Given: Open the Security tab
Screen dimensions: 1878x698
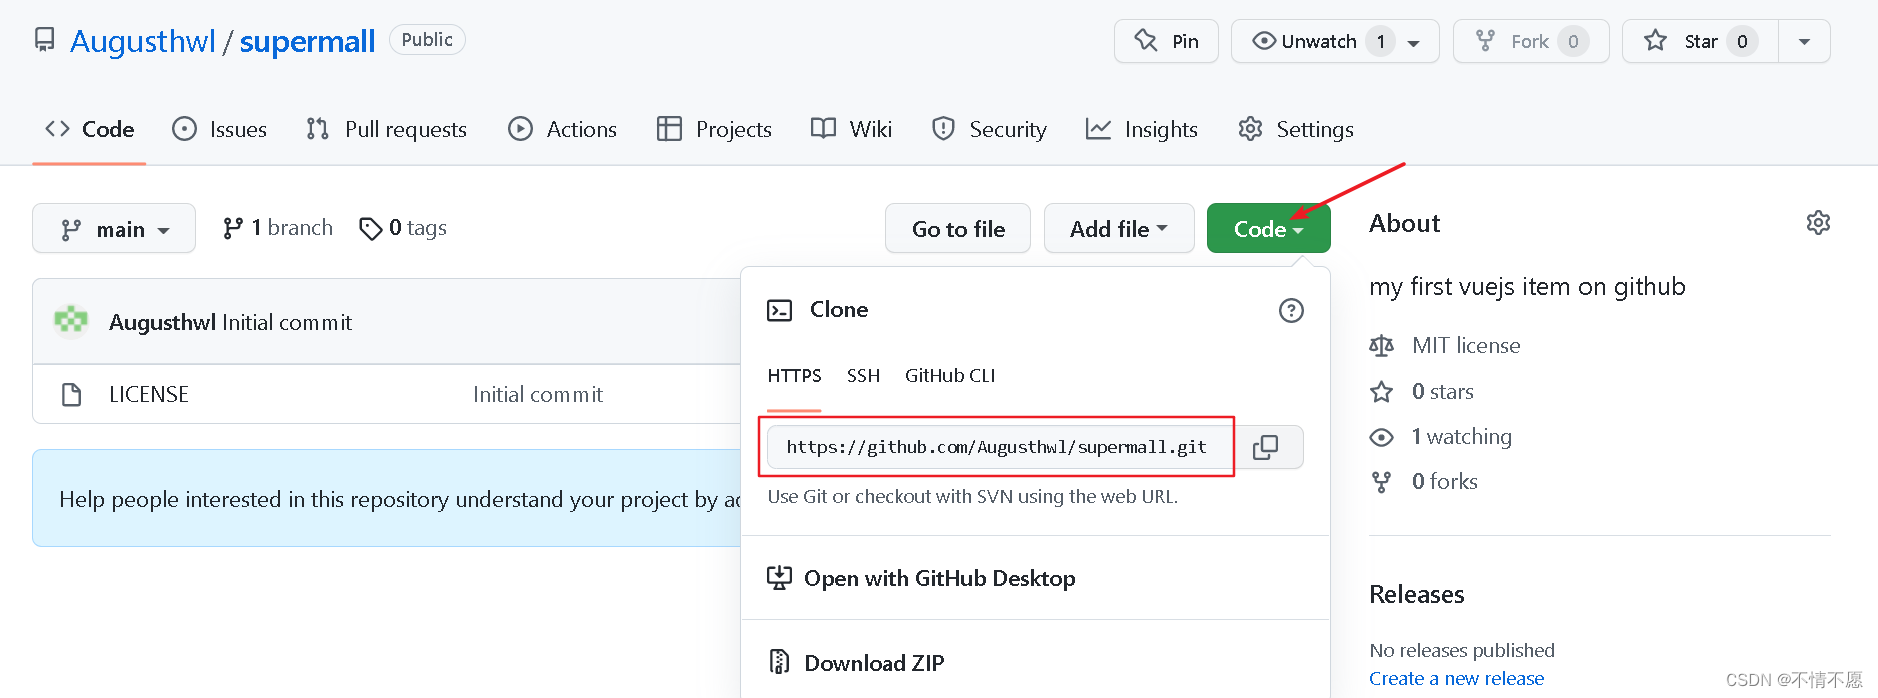Looking at the screenshot, I should coord(988,129).
